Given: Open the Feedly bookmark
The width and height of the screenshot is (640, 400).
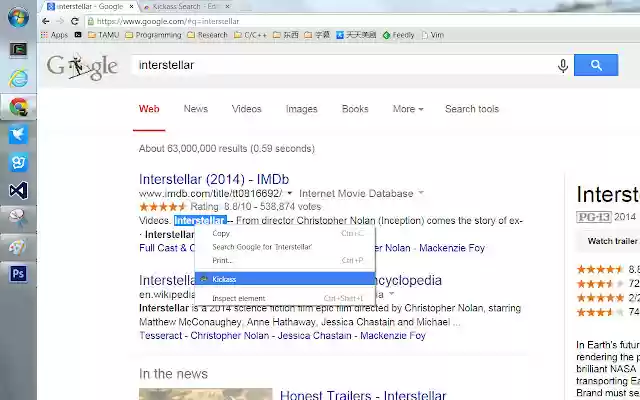Looking at the screenshot, I should click(x=399, y=35).
